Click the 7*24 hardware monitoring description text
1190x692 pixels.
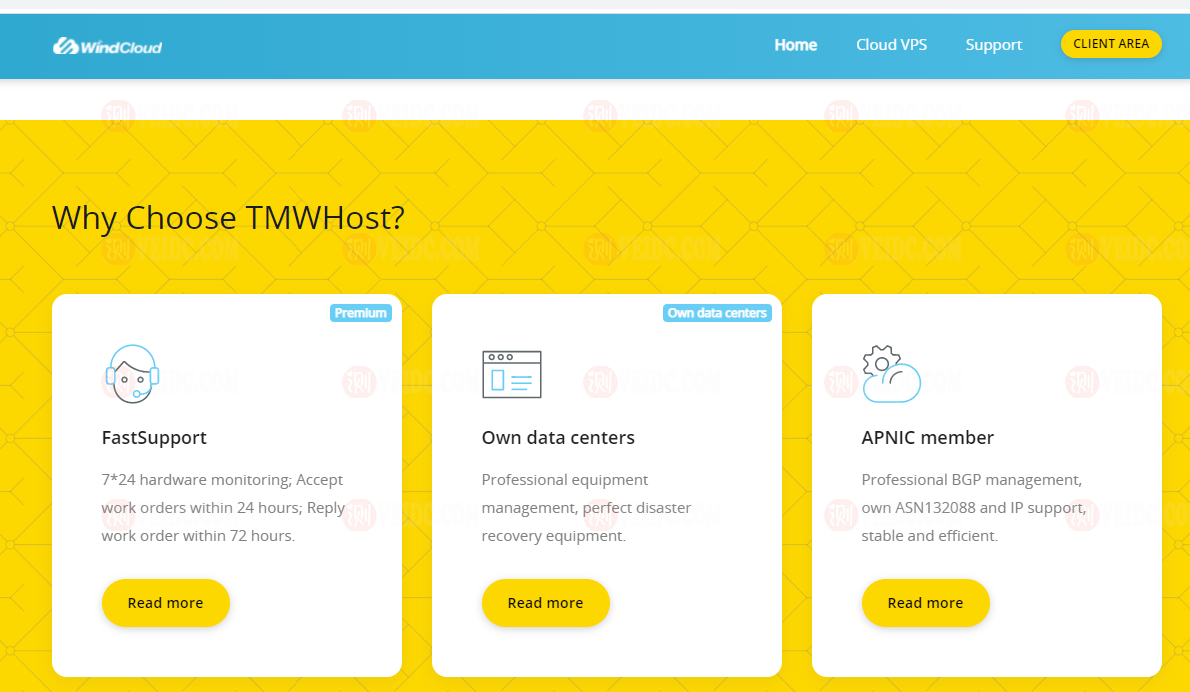coord(223,508)
